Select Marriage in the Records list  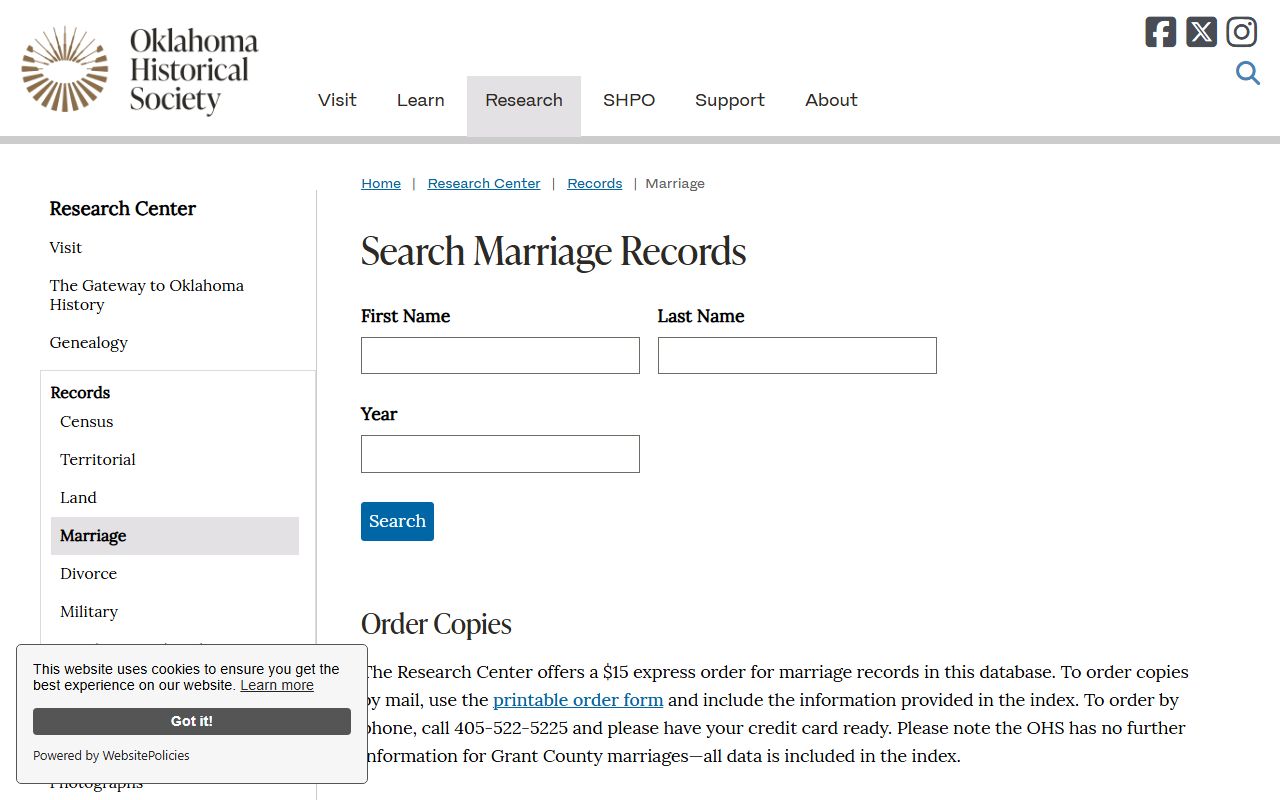point(175,536)
